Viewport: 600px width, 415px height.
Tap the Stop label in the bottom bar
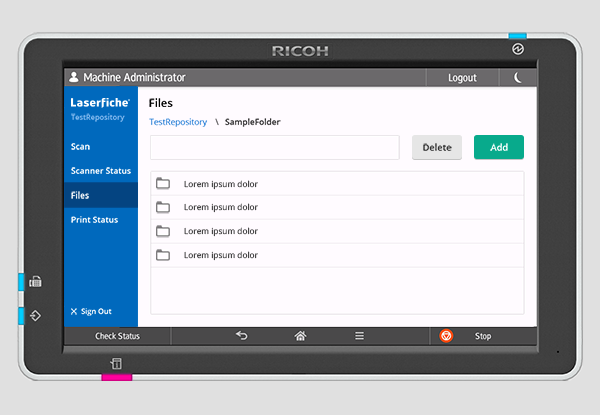pyautogui.click(x=483, y=336)
